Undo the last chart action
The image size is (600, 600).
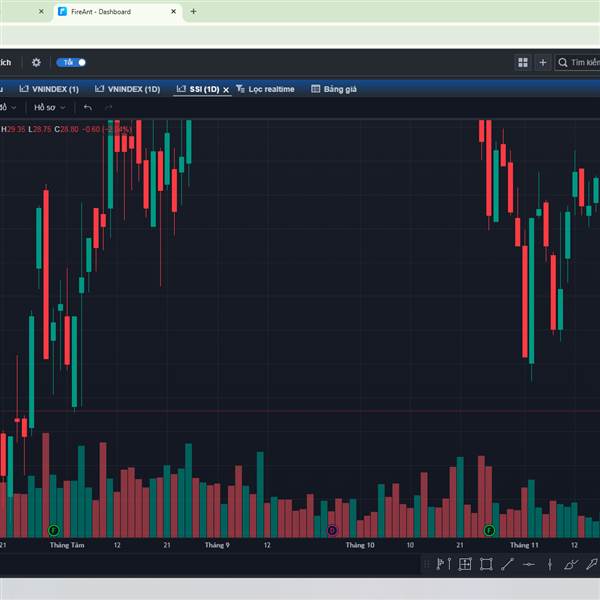[88, 108]
